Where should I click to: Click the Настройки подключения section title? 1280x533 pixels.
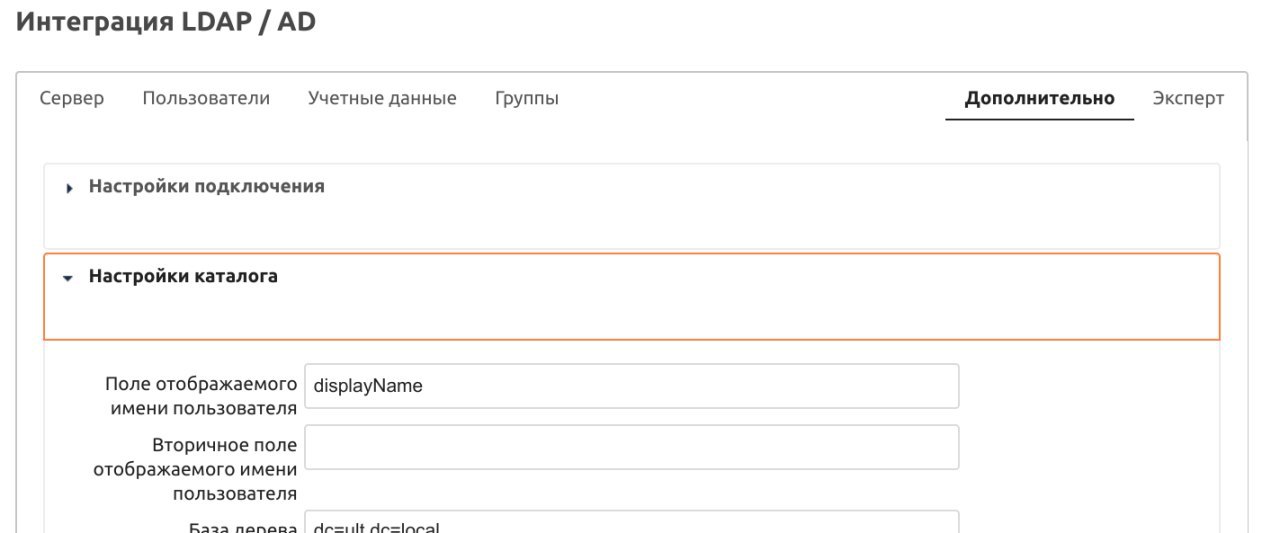207,187
